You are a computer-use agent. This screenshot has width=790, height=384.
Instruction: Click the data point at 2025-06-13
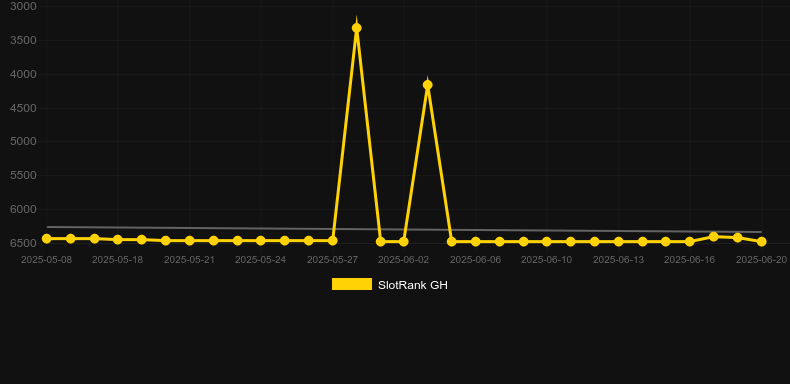point(619,241)
